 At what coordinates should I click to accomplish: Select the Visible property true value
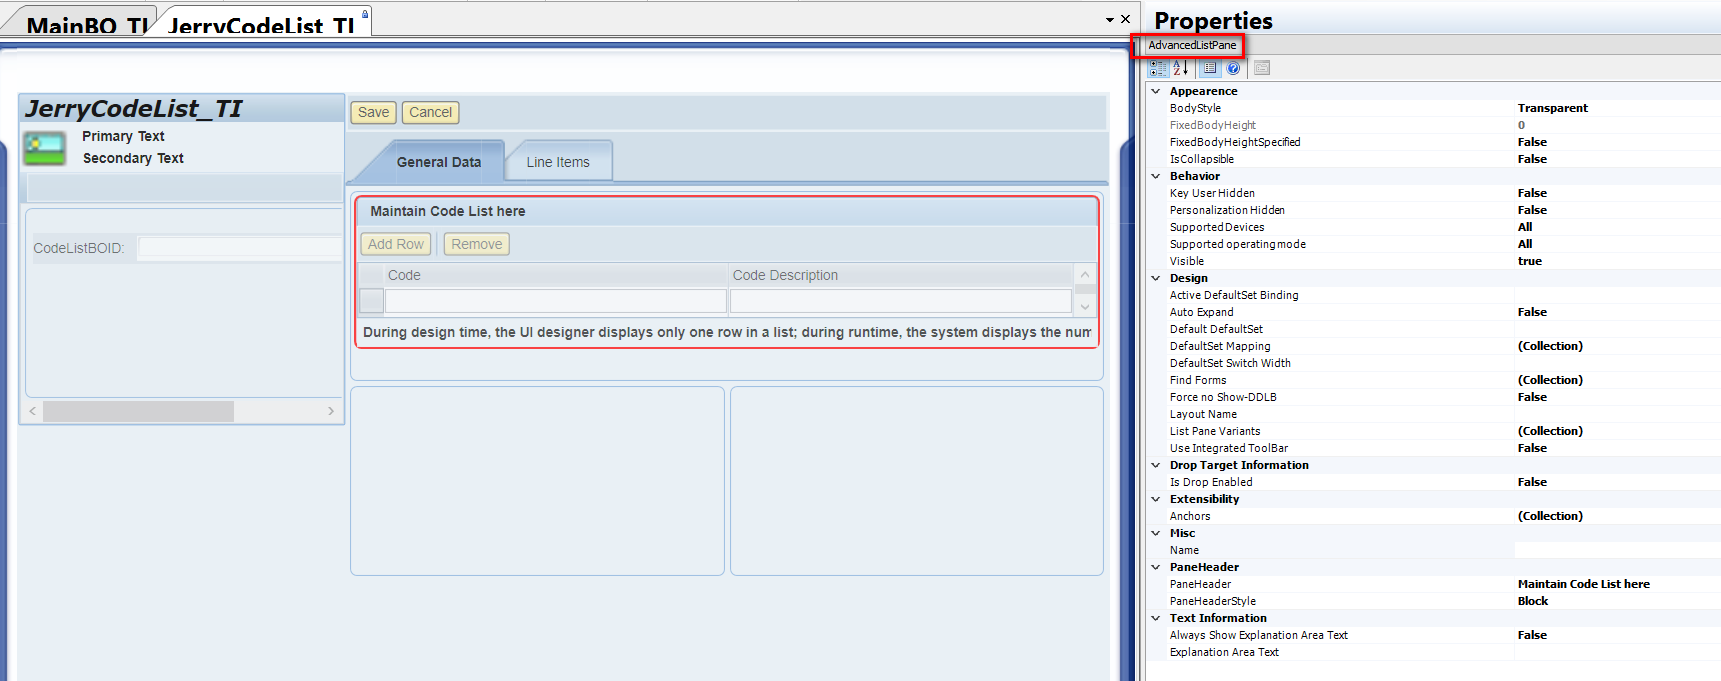coord(1529,261)
